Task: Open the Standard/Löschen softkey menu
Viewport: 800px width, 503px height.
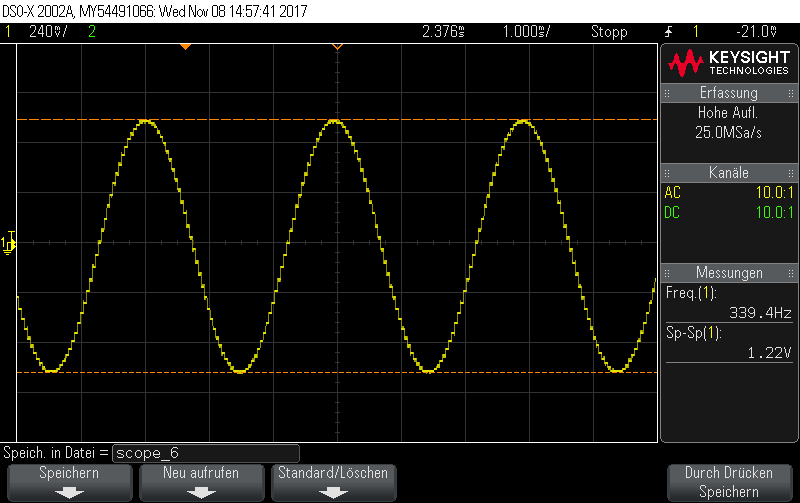Action: click(333, 482)
